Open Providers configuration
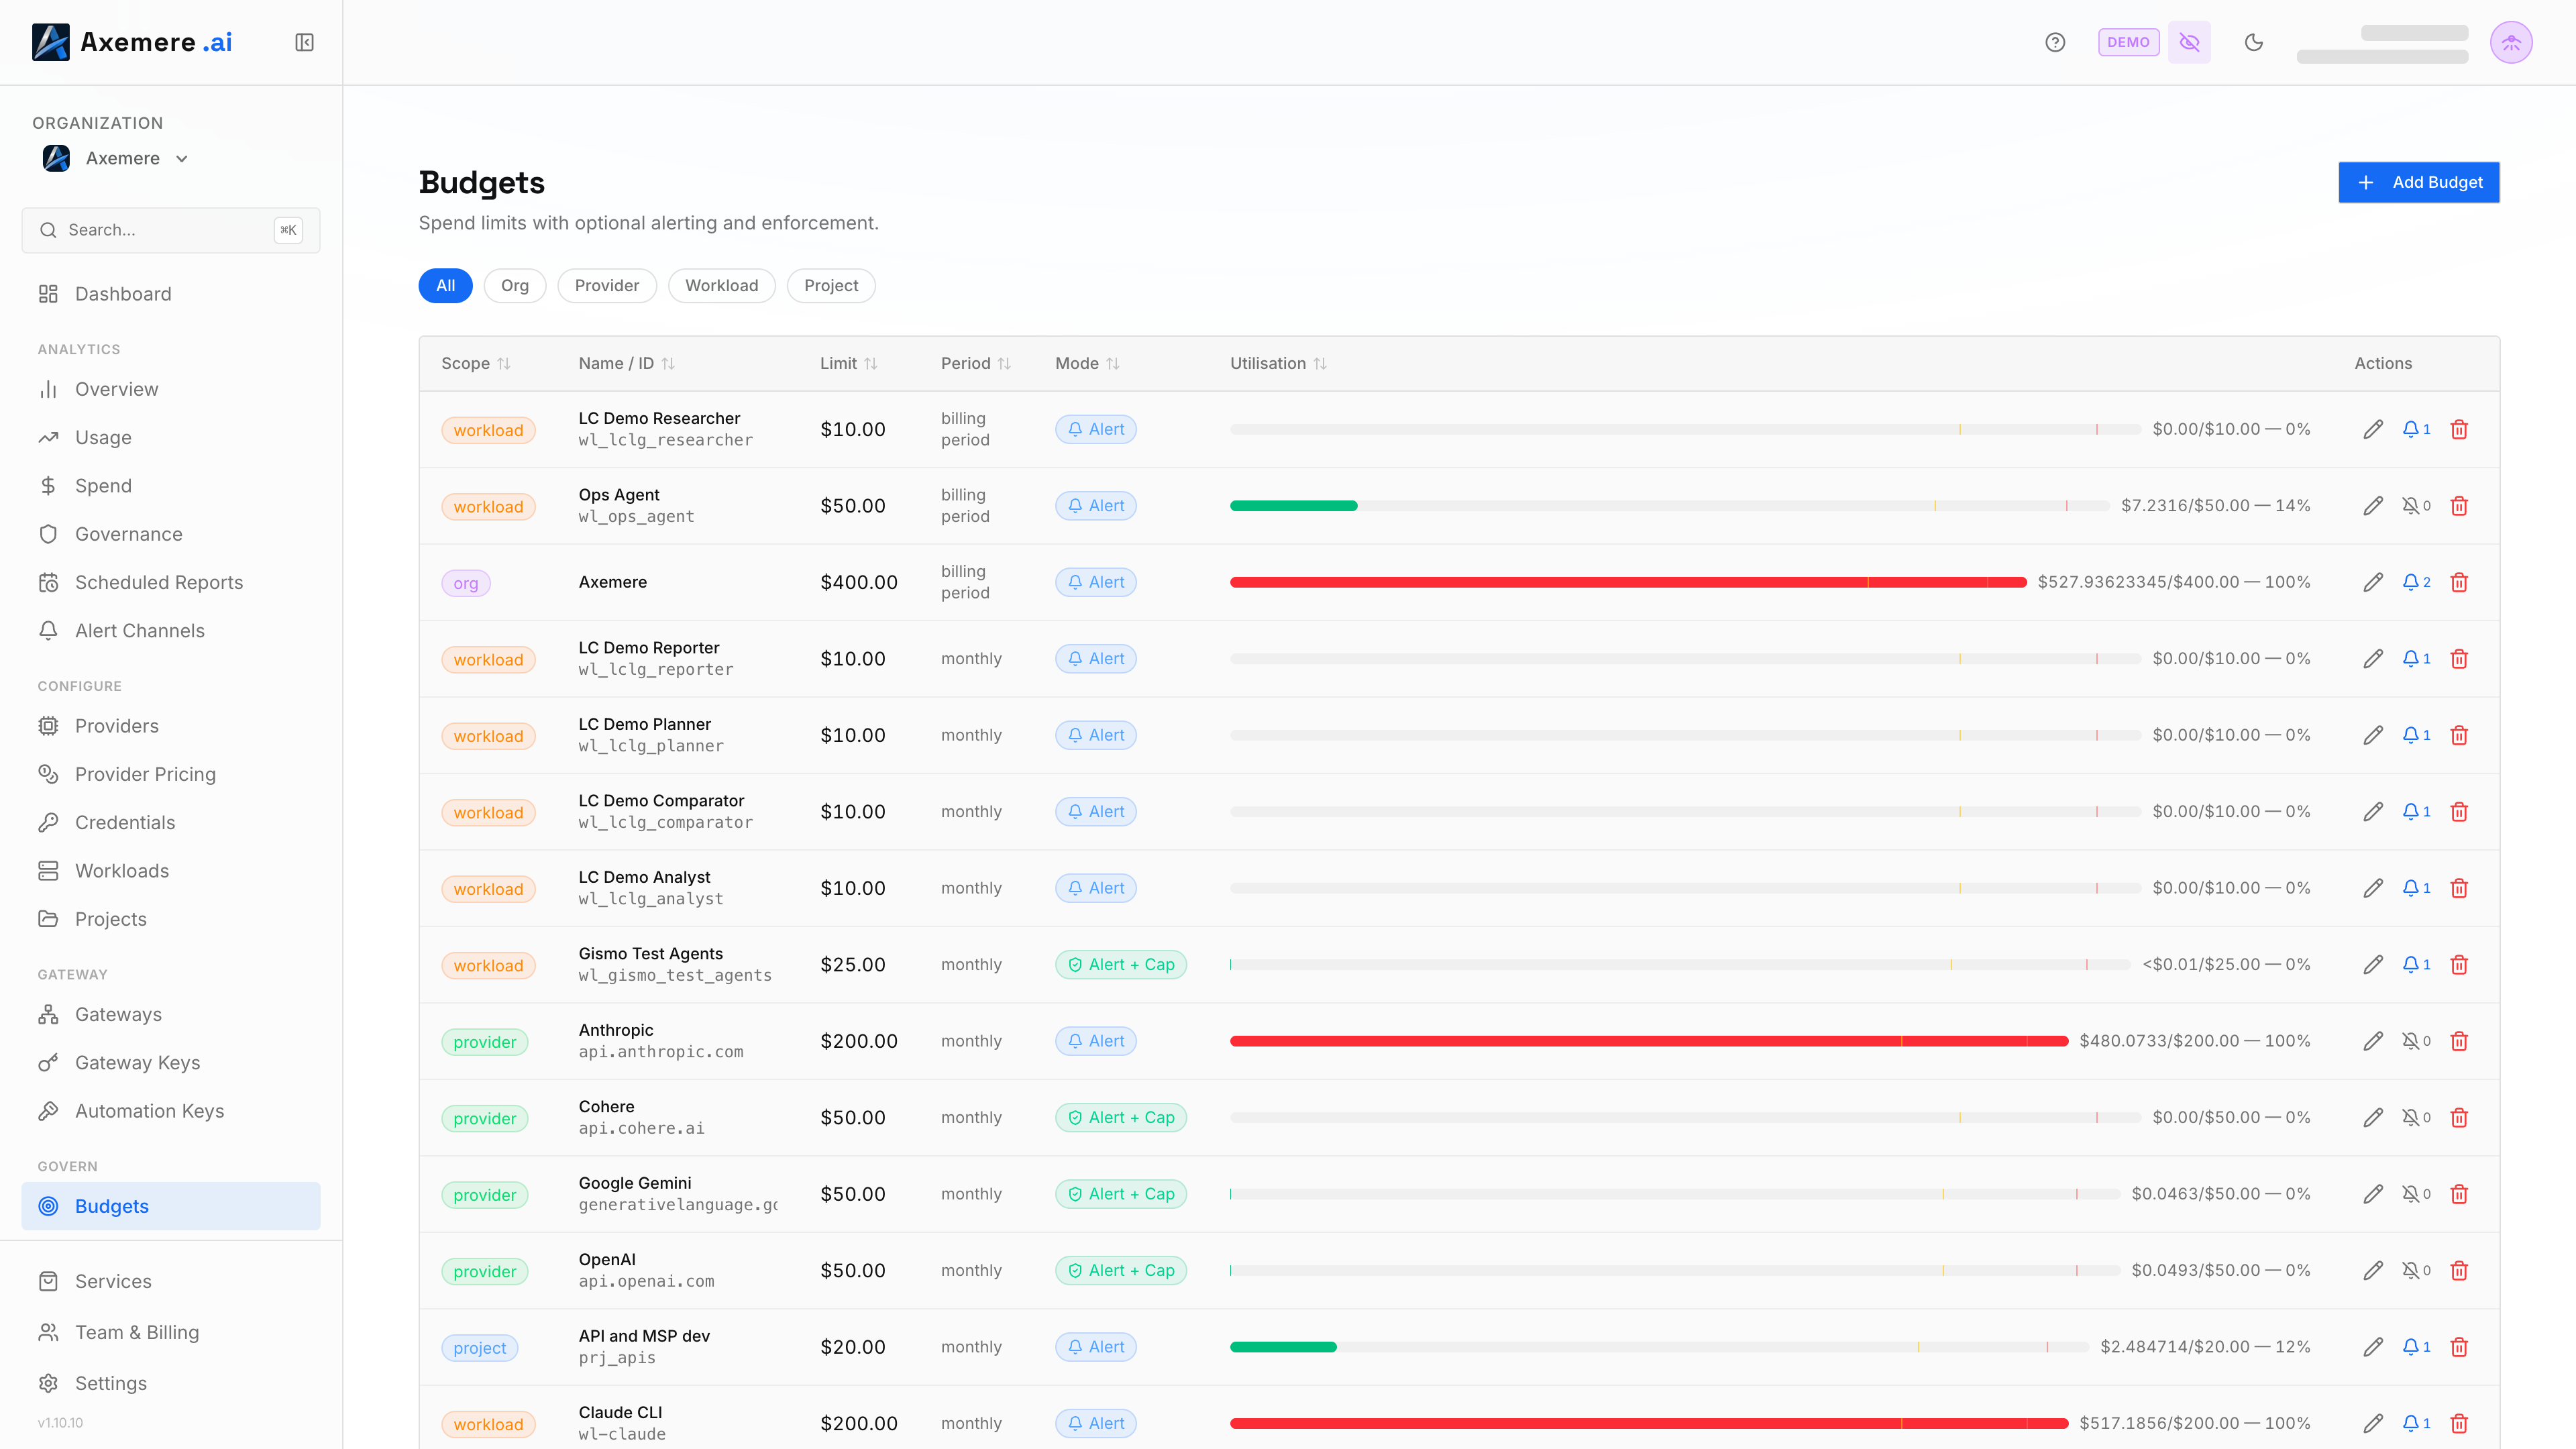The image size is (2576, 1449). pos(171,726)
